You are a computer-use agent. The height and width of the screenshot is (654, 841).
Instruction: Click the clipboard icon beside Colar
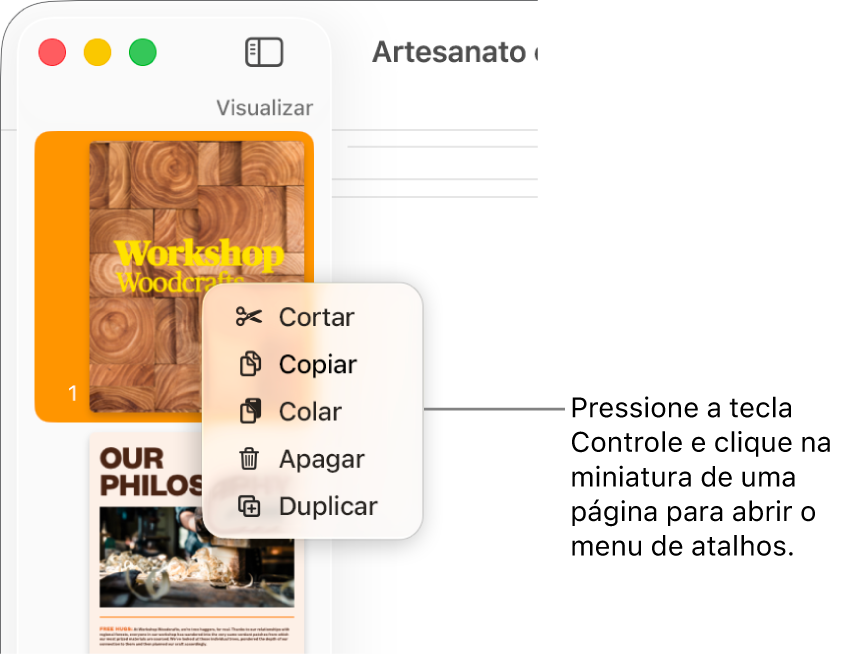[250, 411]
